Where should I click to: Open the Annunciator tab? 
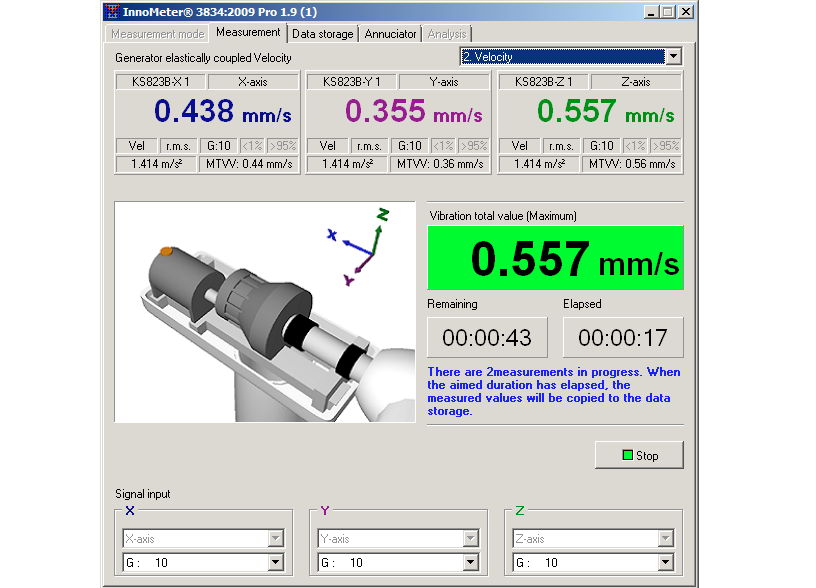tap(390, 33)
